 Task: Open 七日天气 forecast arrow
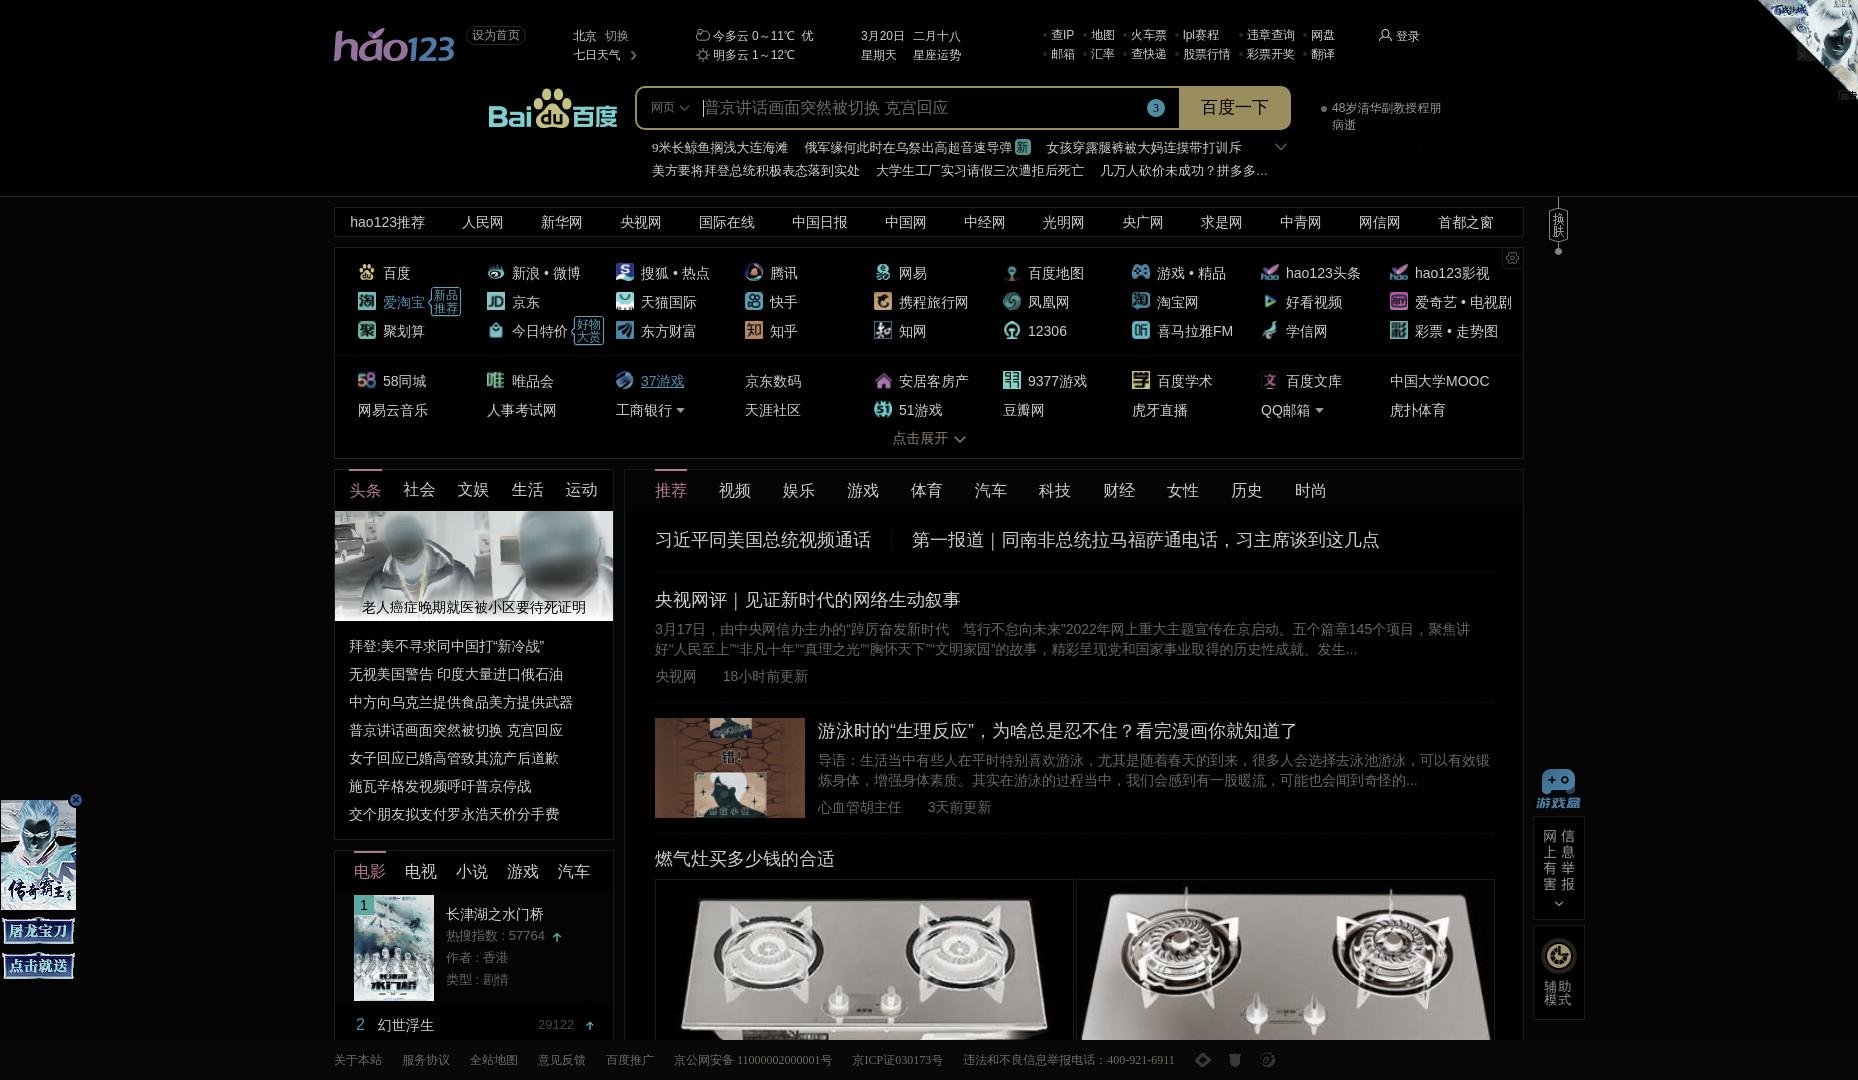pos(633,55)
